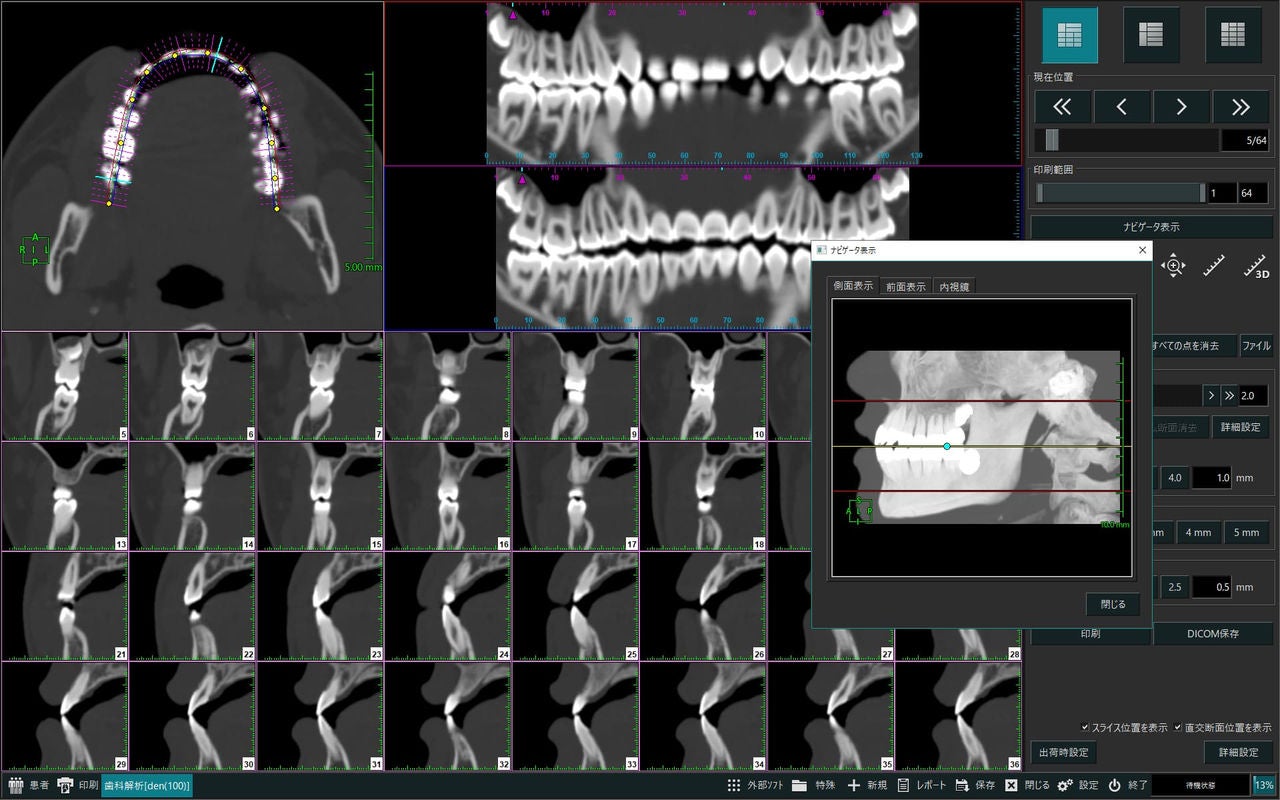Click the 現在位置 slider track
Screen dimensions: 1280x800
[1127, 140]
